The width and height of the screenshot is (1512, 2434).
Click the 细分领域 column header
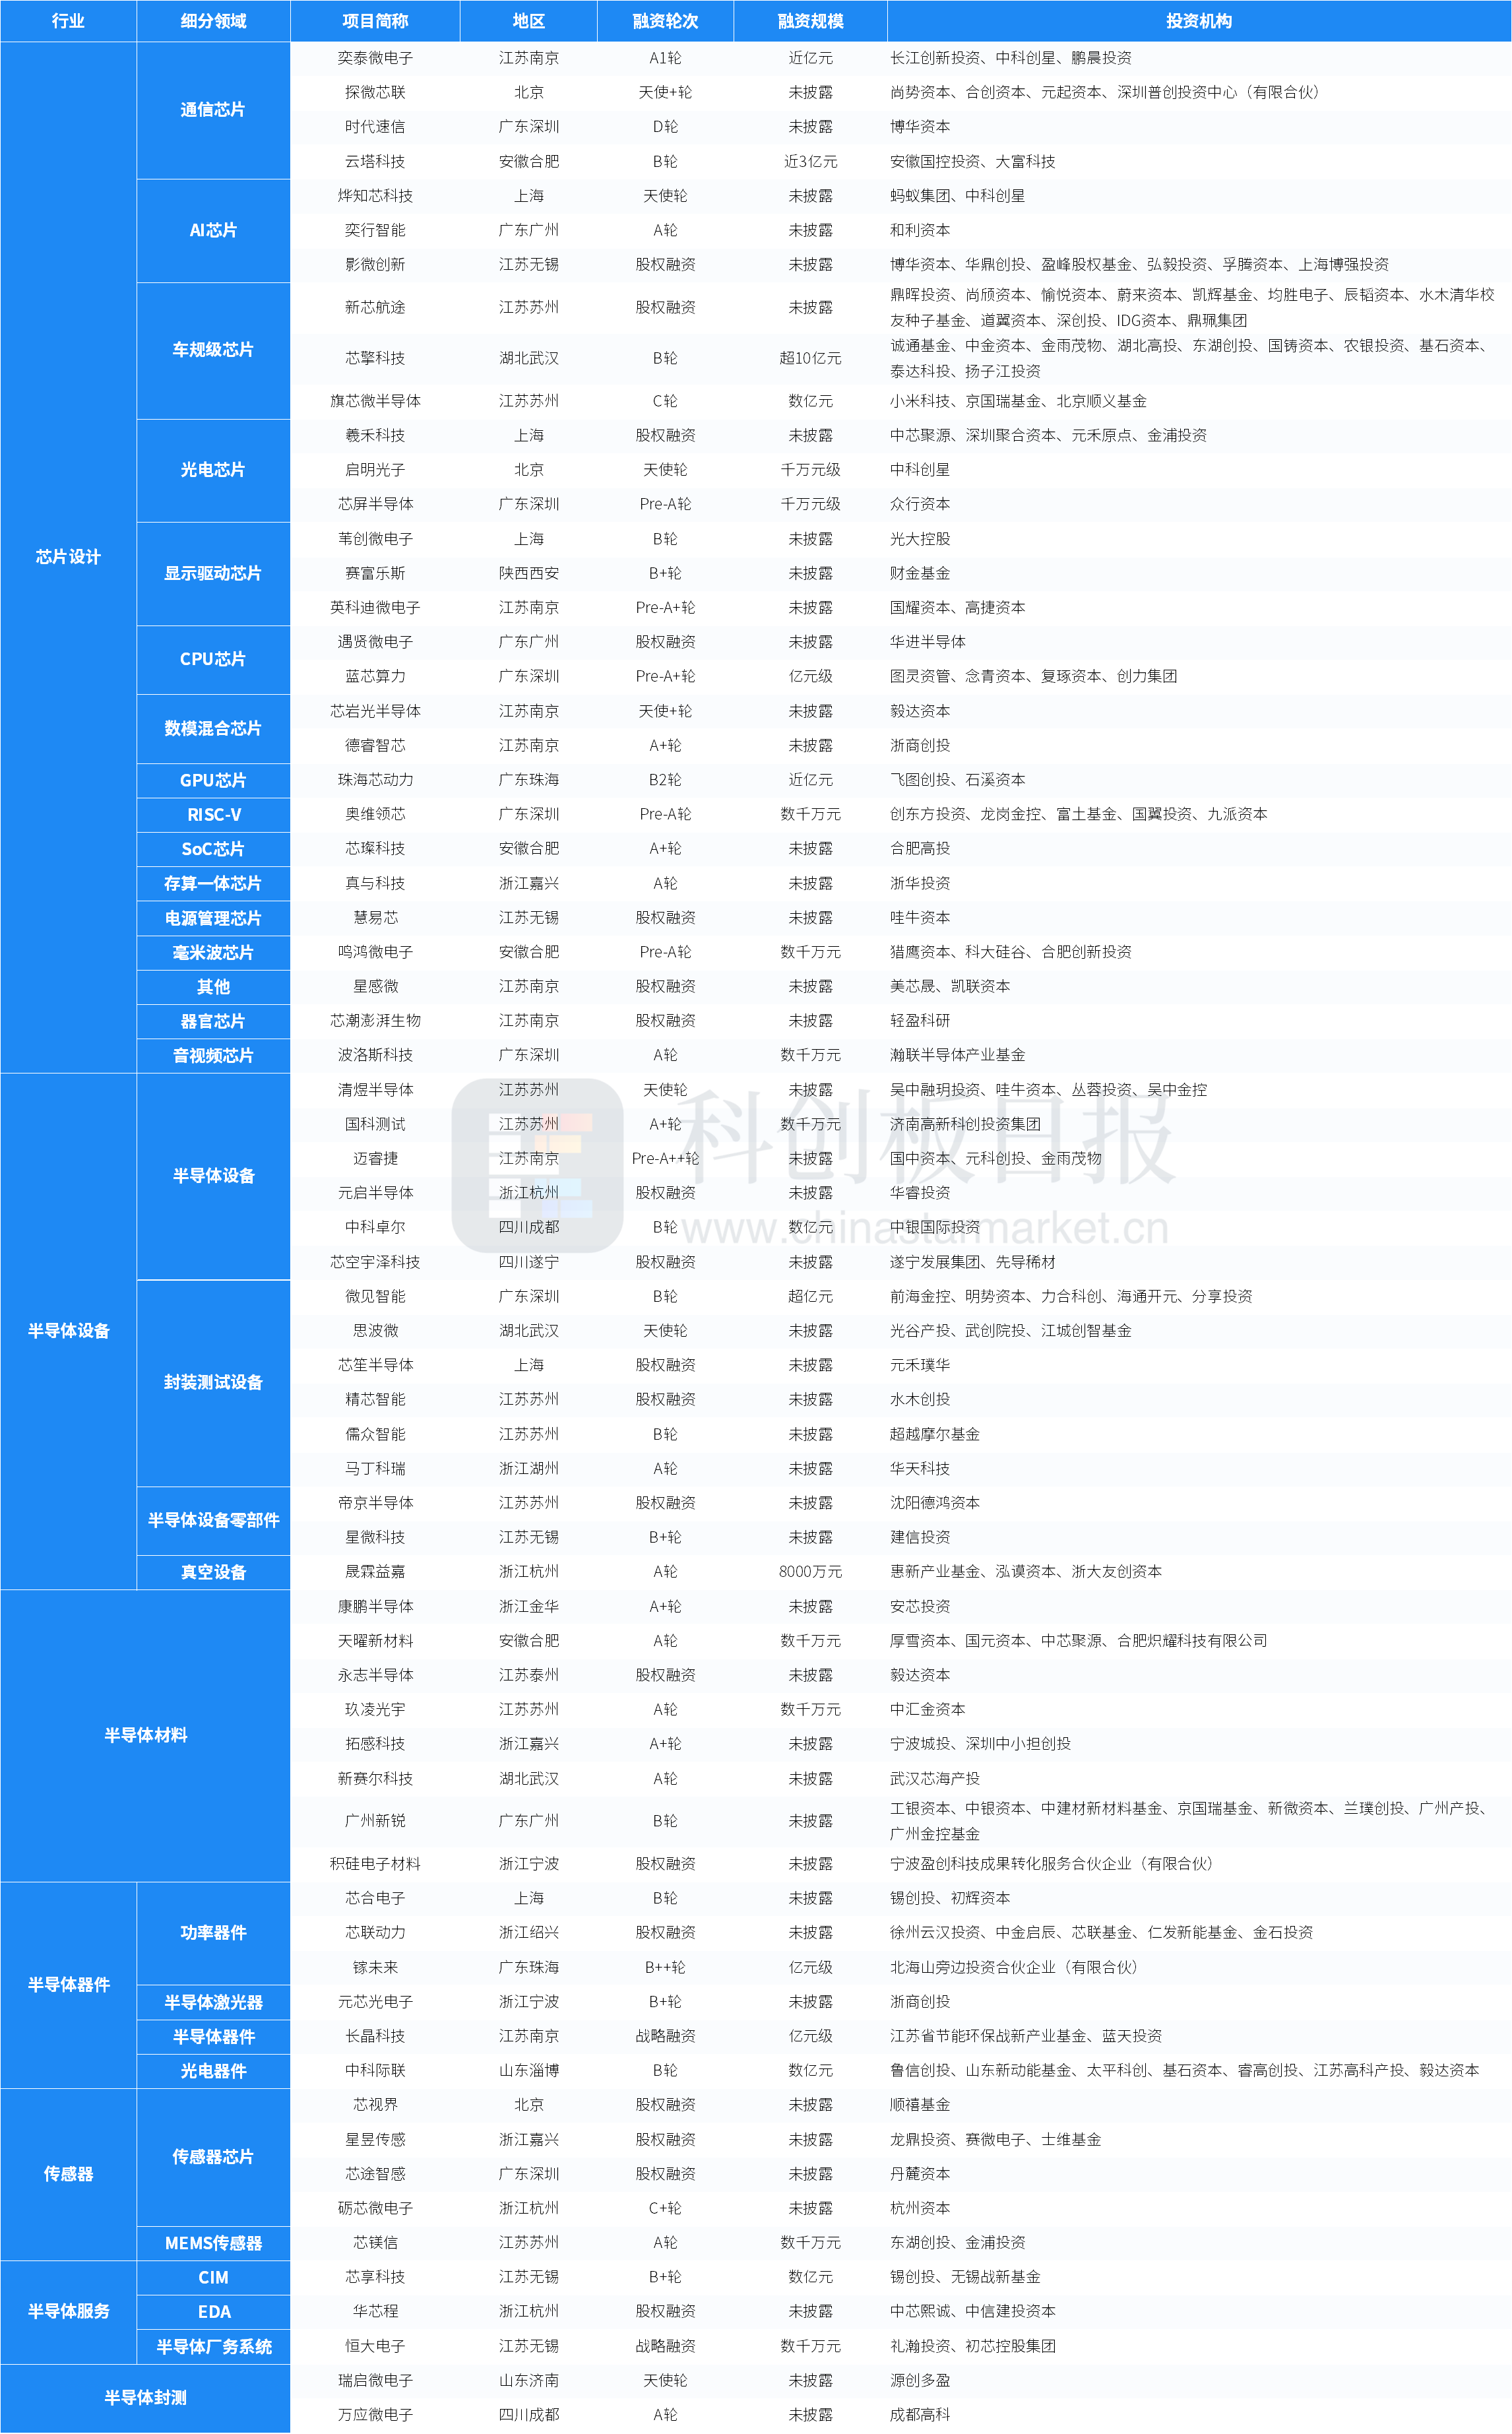pyautogui.click(x=213, y=21)
